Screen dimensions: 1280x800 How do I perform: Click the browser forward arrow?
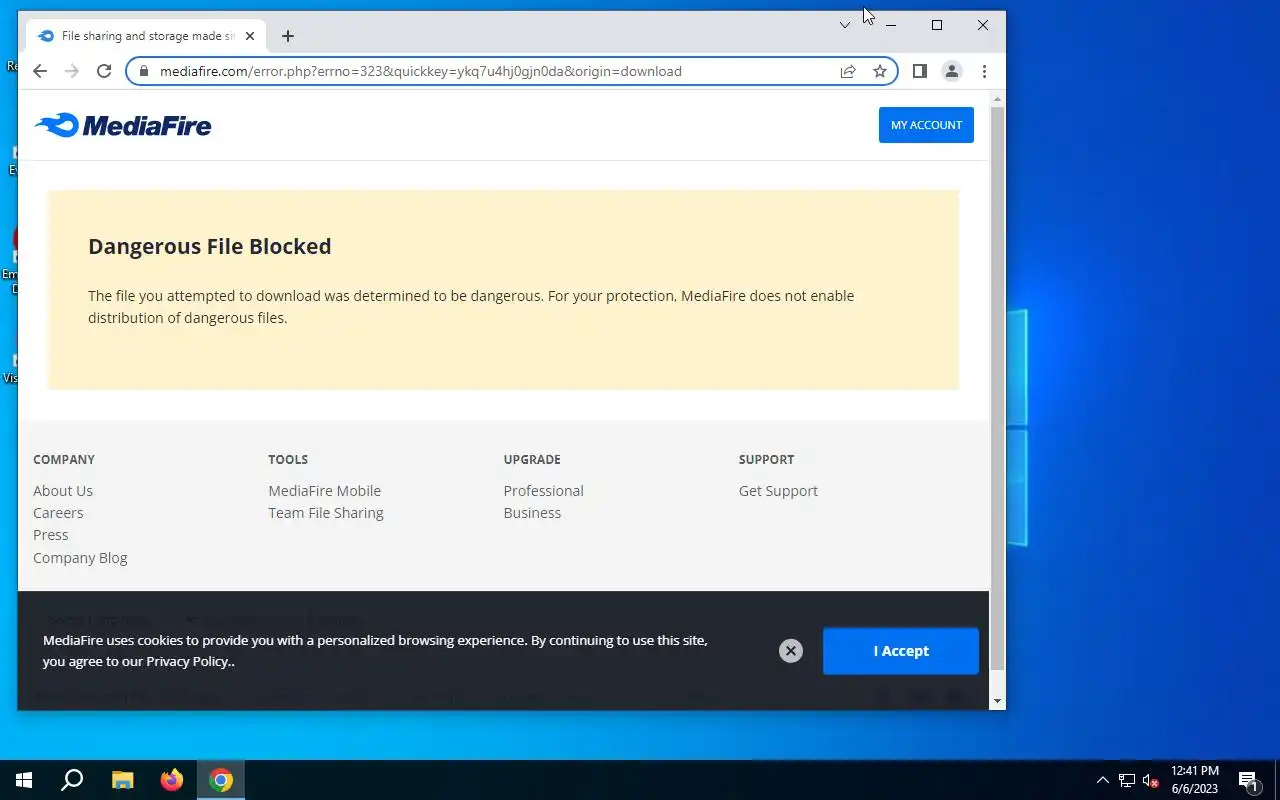coord(72,71)
